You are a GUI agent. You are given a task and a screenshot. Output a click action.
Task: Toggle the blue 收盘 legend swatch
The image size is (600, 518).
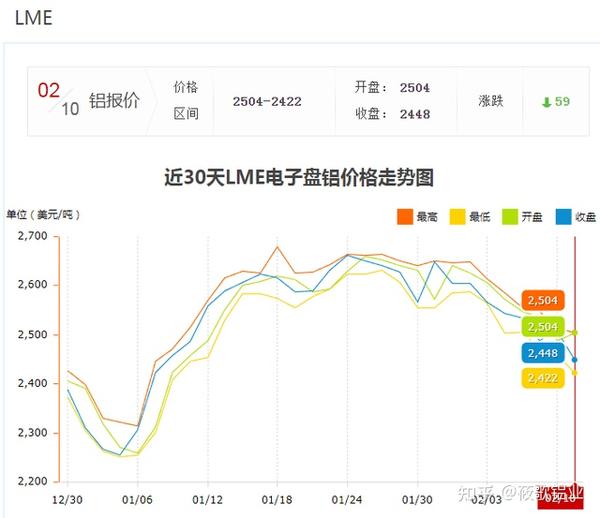[x=563, y=217]
